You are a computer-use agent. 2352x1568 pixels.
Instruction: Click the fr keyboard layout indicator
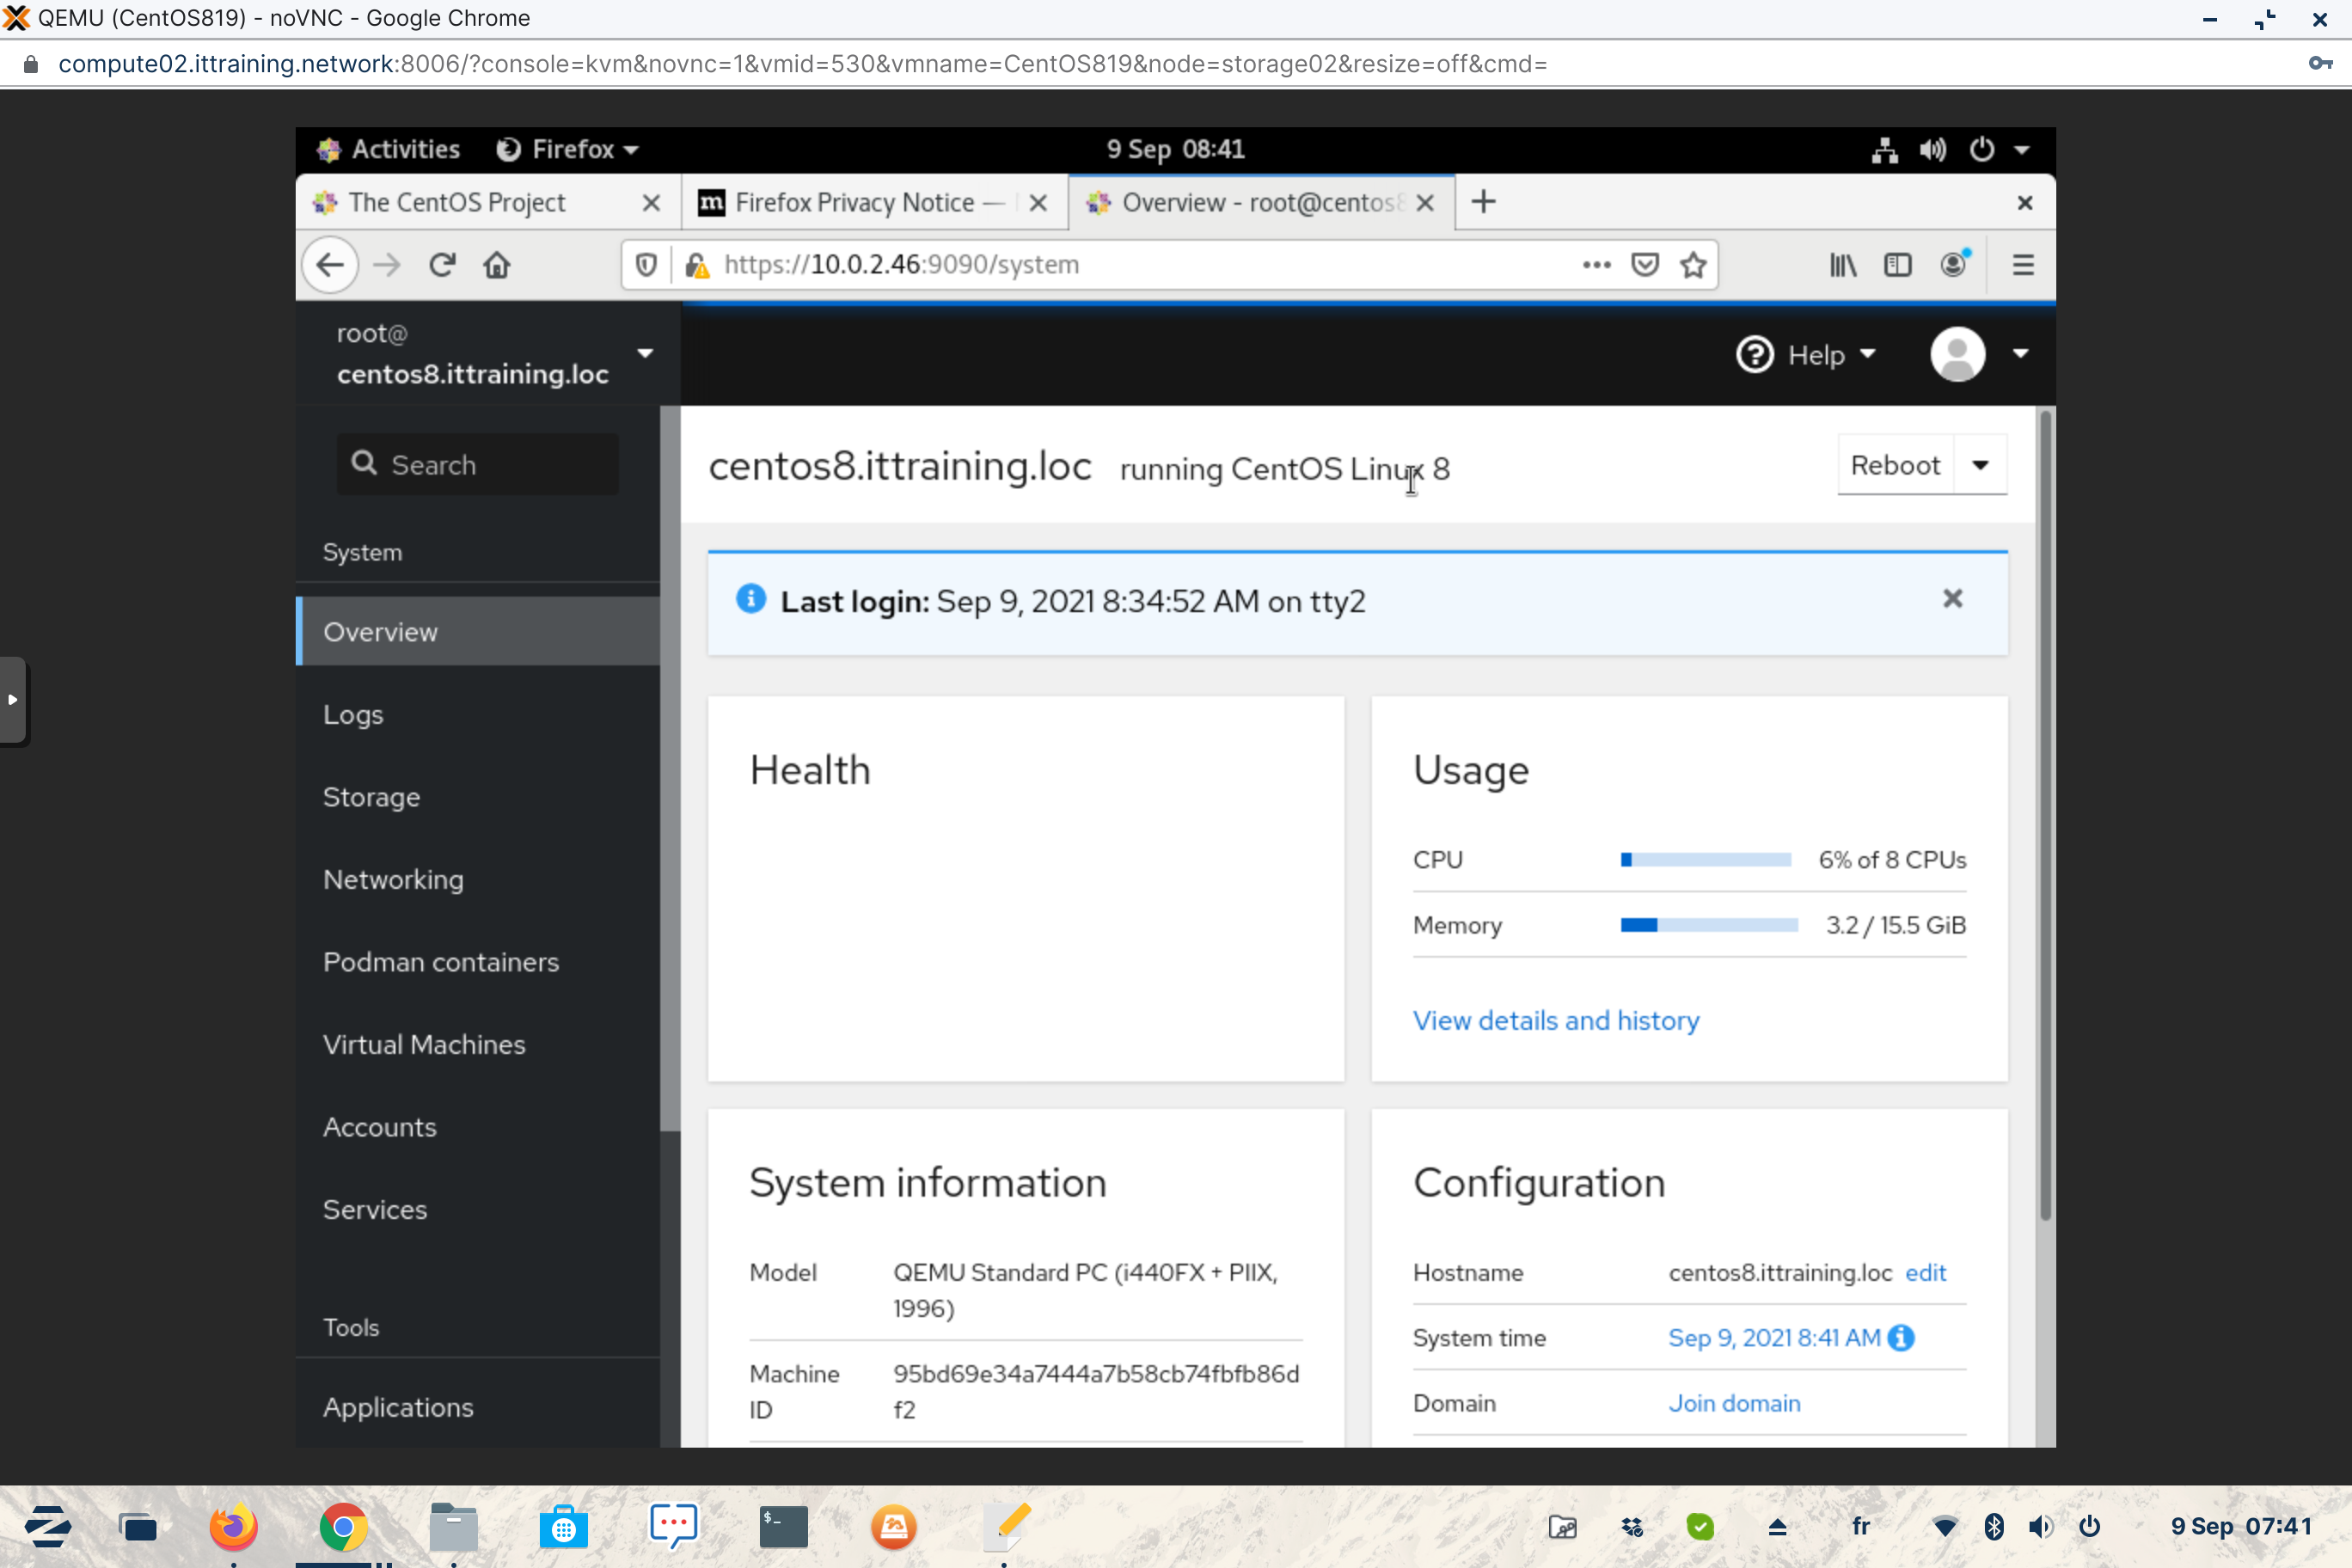click(1860, 1526)
